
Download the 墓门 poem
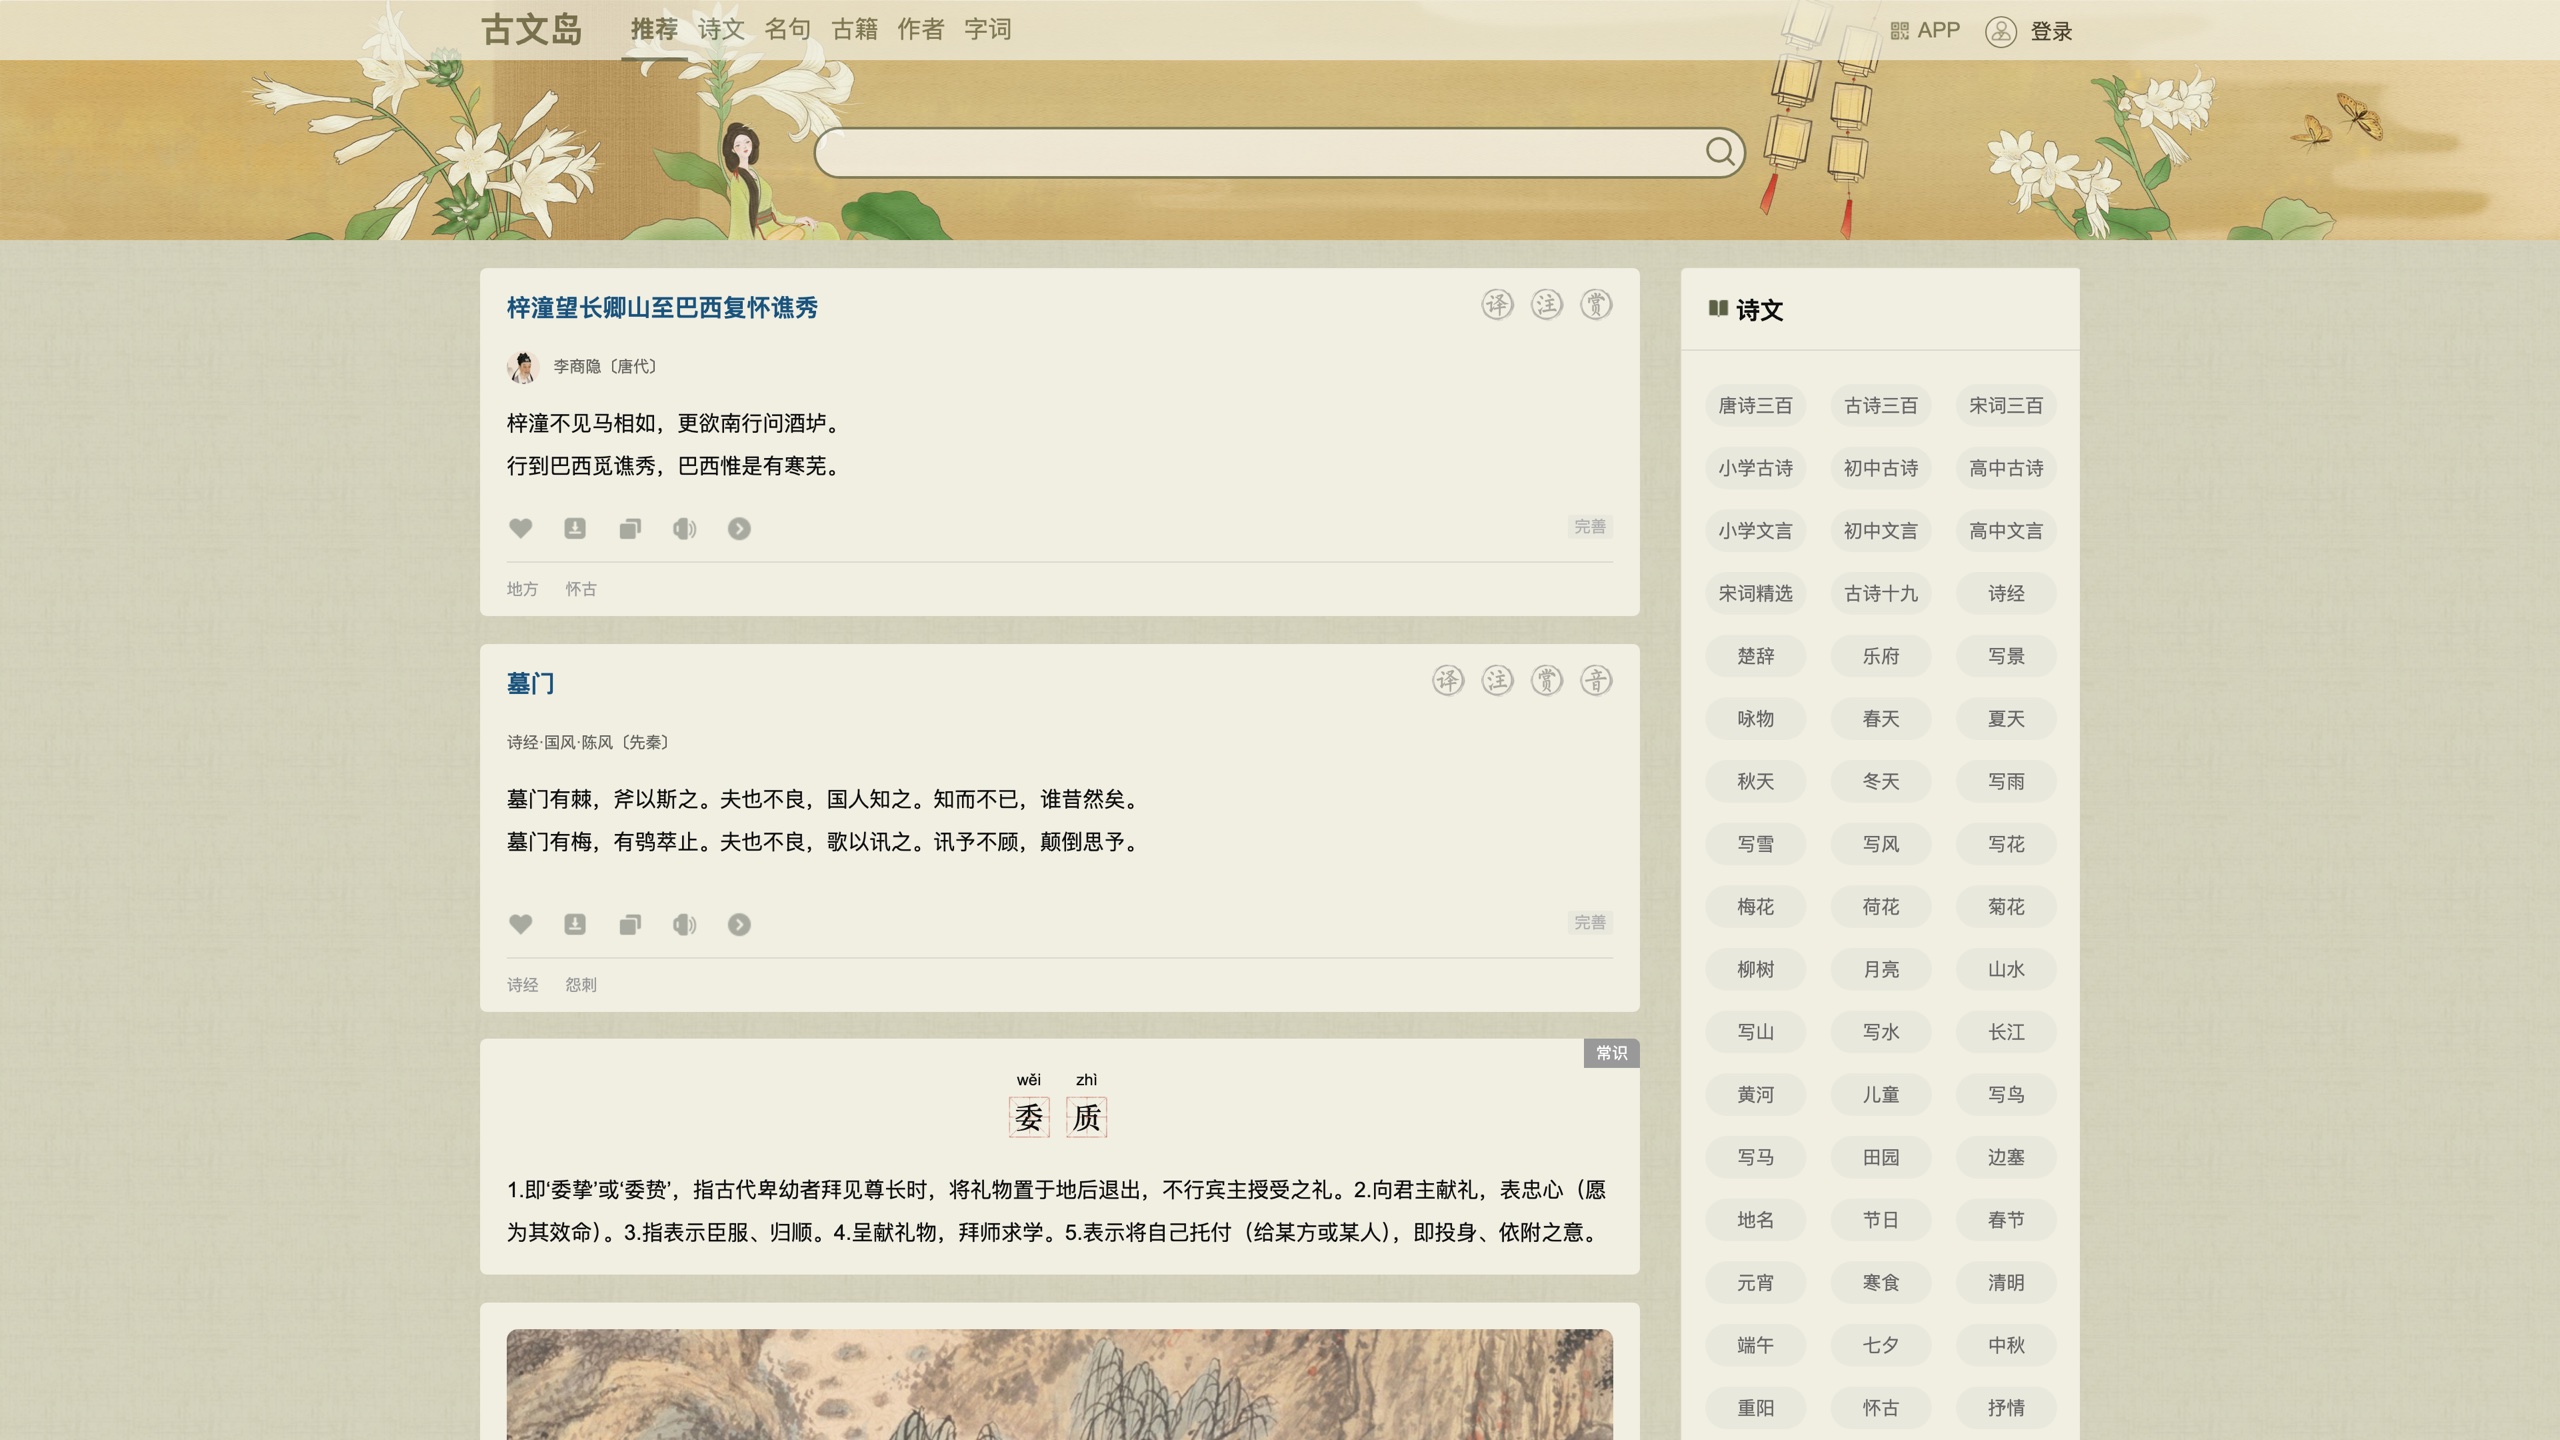click(575, 924)
